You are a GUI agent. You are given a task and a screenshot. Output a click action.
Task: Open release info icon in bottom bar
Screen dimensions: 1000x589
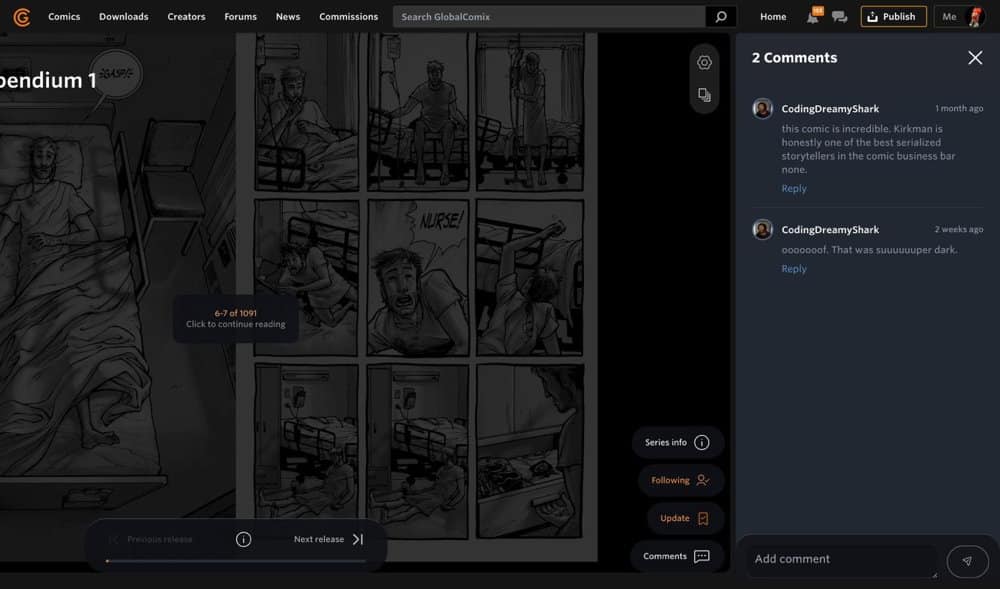(243, 539)
